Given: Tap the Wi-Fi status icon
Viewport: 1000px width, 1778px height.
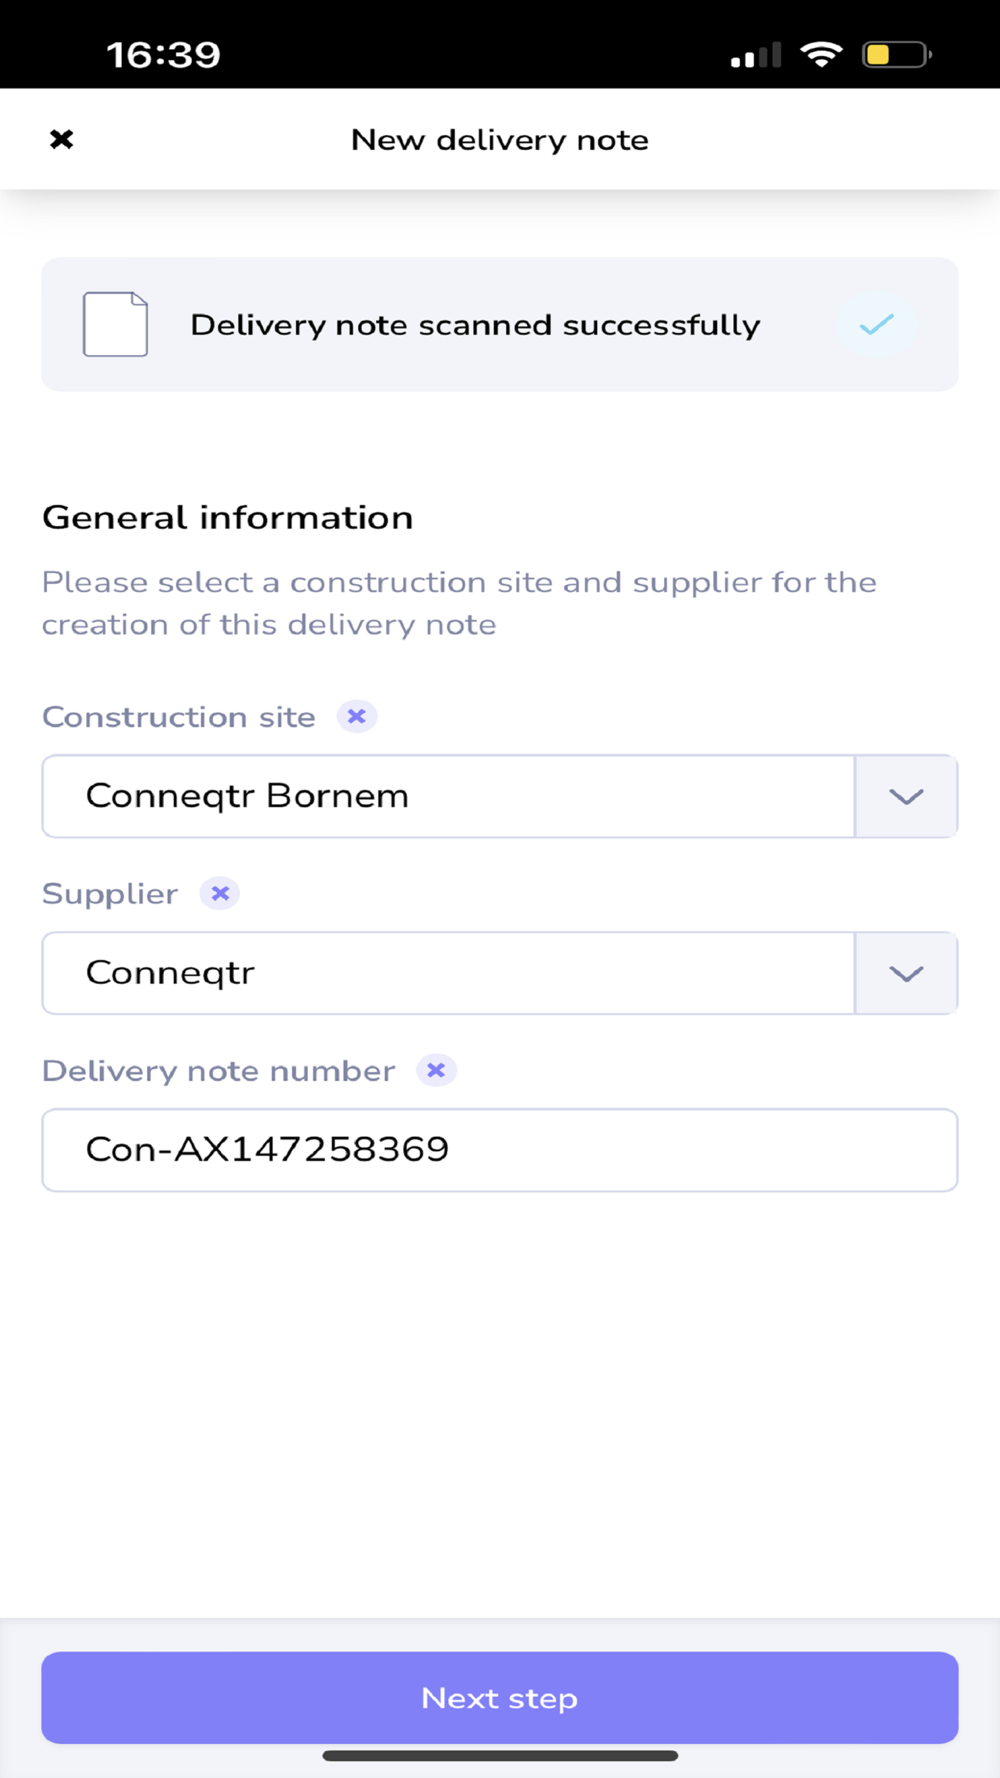Looking at the screenshot, I should pos(821,54).
